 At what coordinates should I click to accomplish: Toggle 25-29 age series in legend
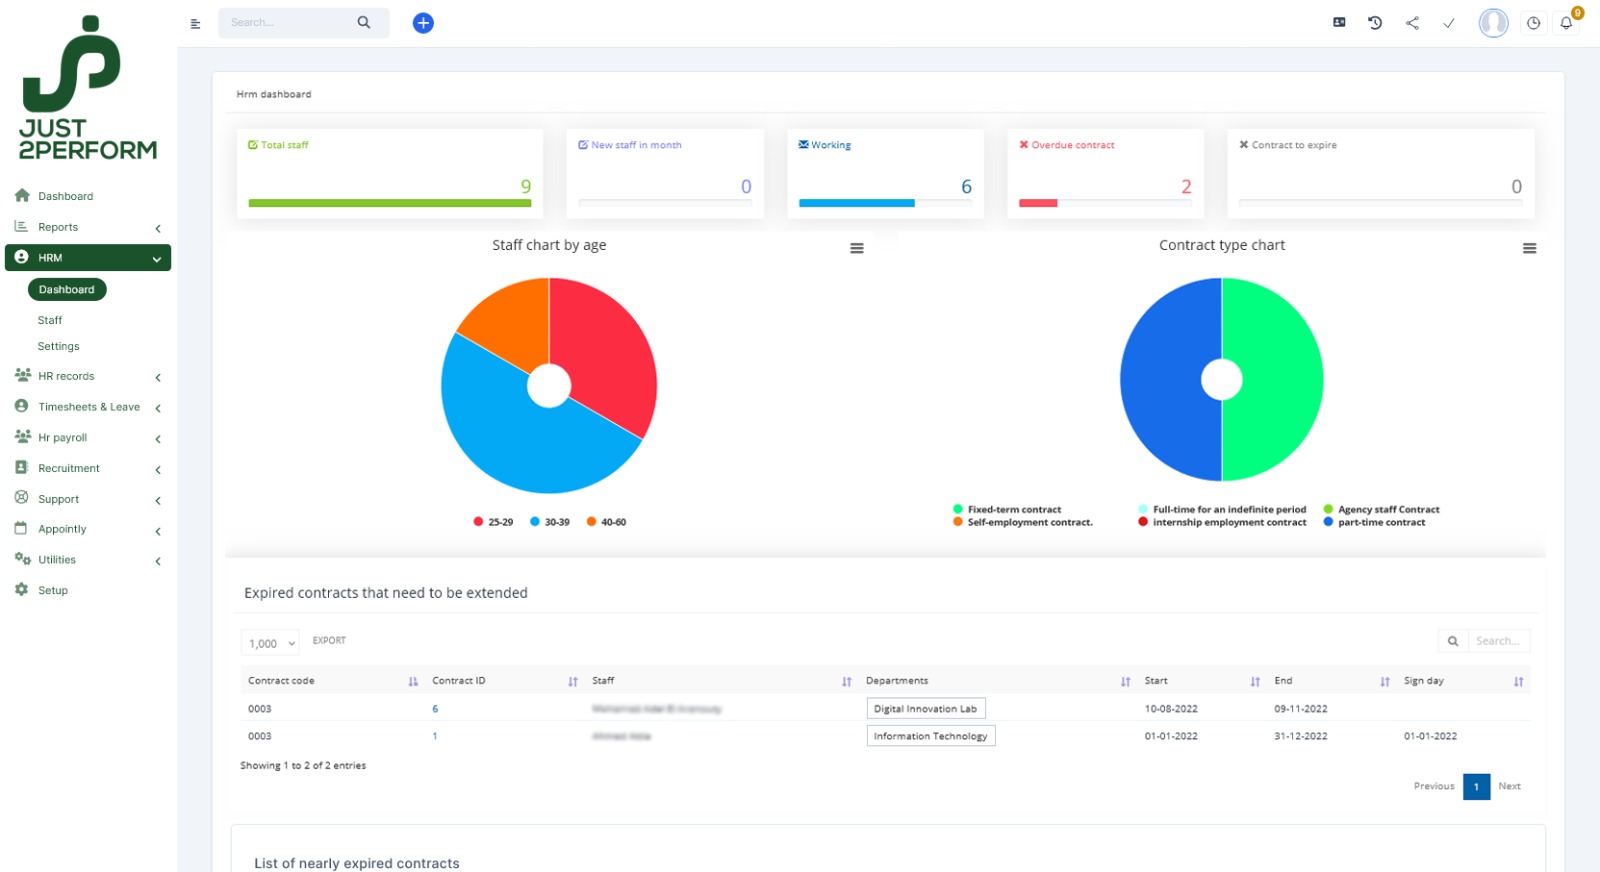493,522
